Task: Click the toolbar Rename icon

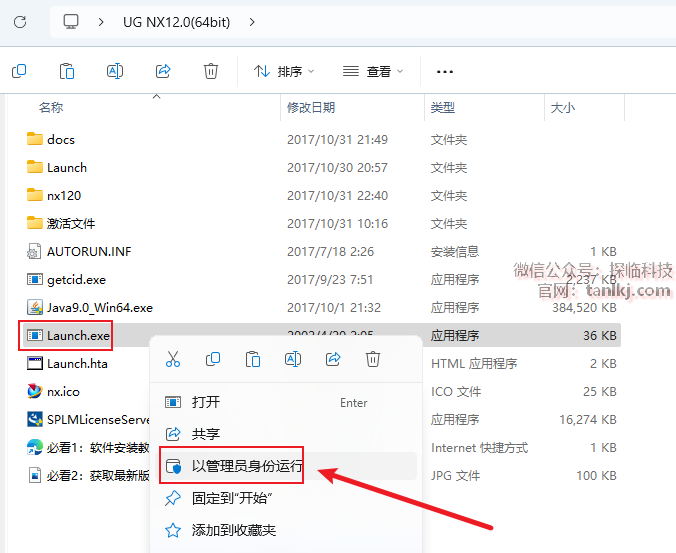Action: click(x=115, y=71)
